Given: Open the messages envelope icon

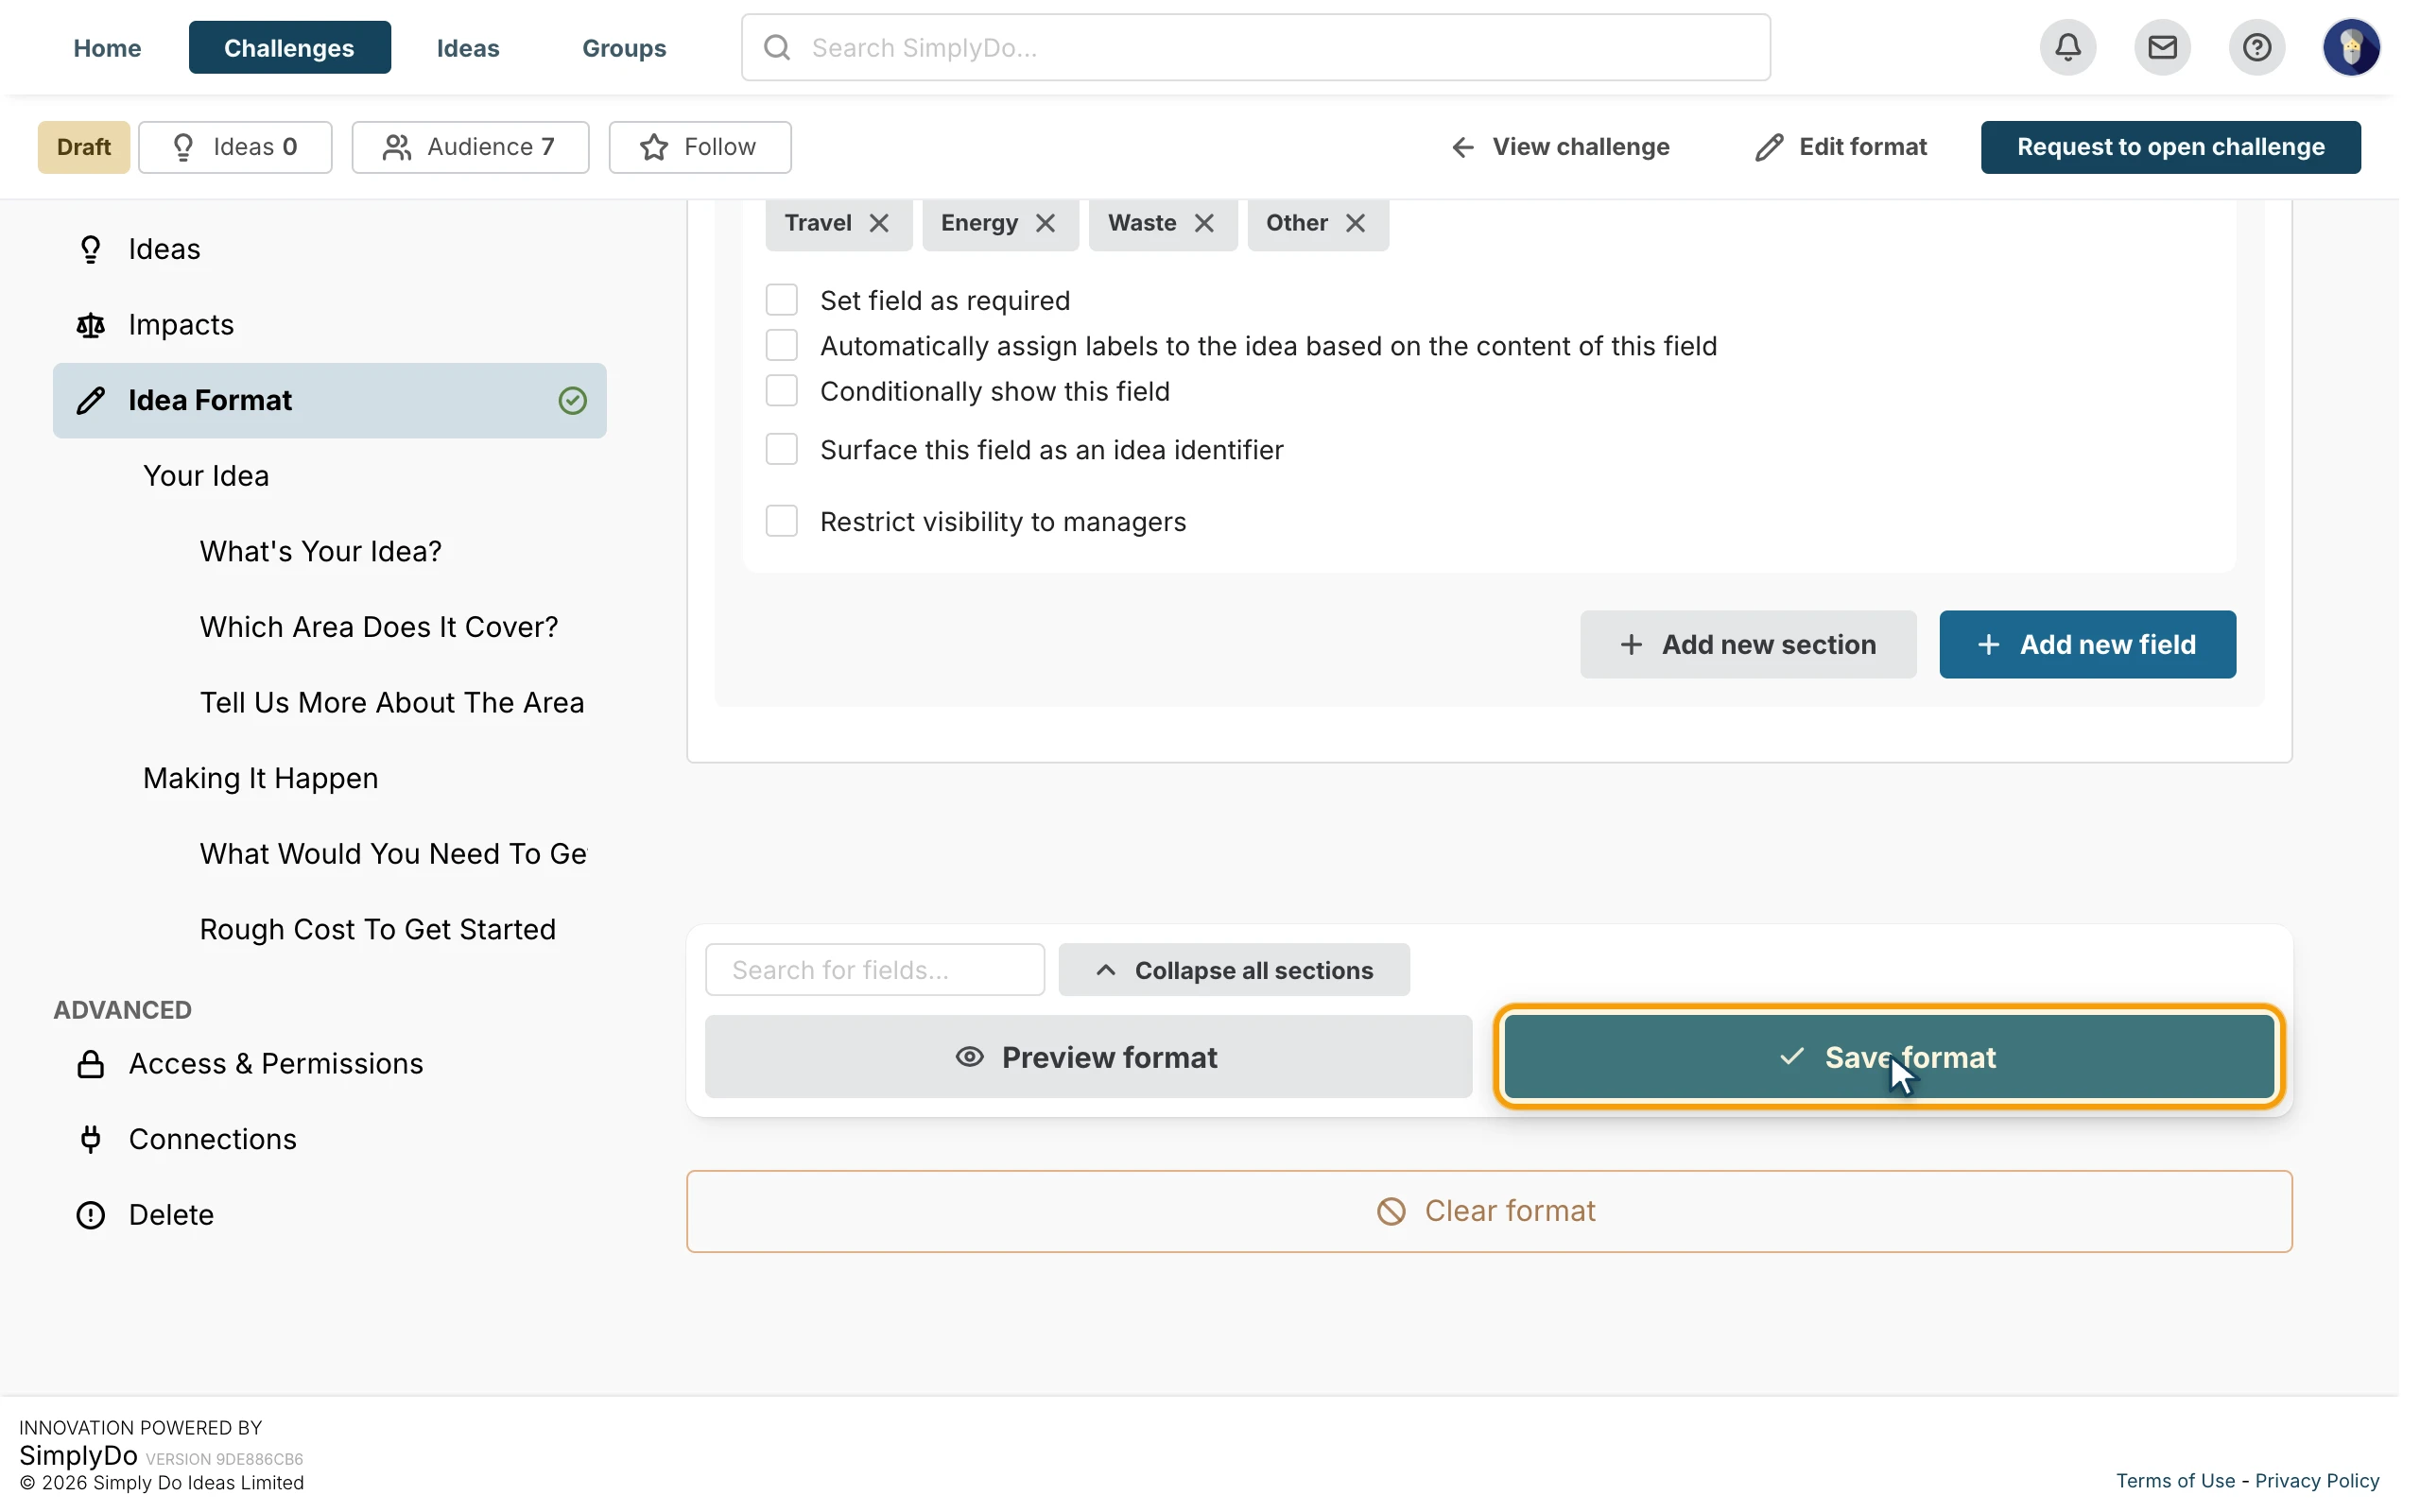Looking at the screenshot, I should click(x=2162, y=47).
